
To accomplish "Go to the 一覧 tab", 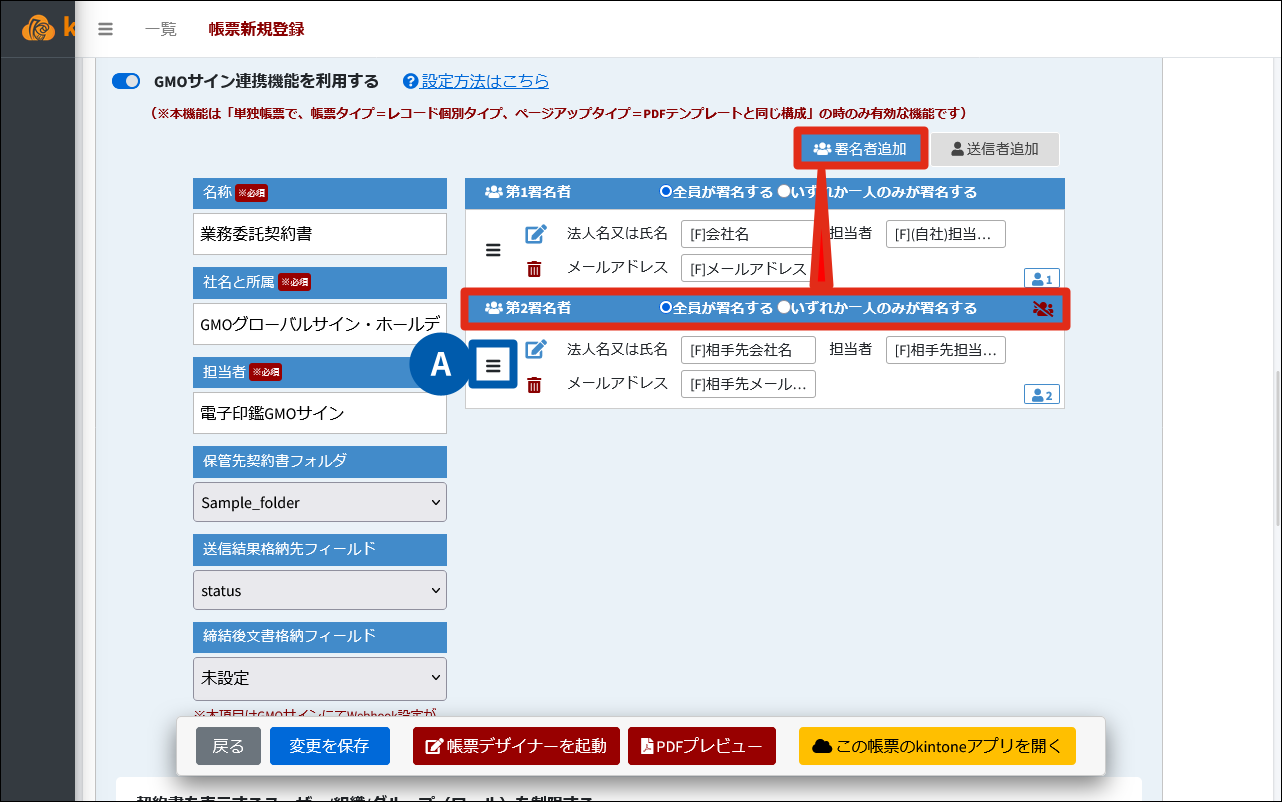I will [x=160, y=29].
